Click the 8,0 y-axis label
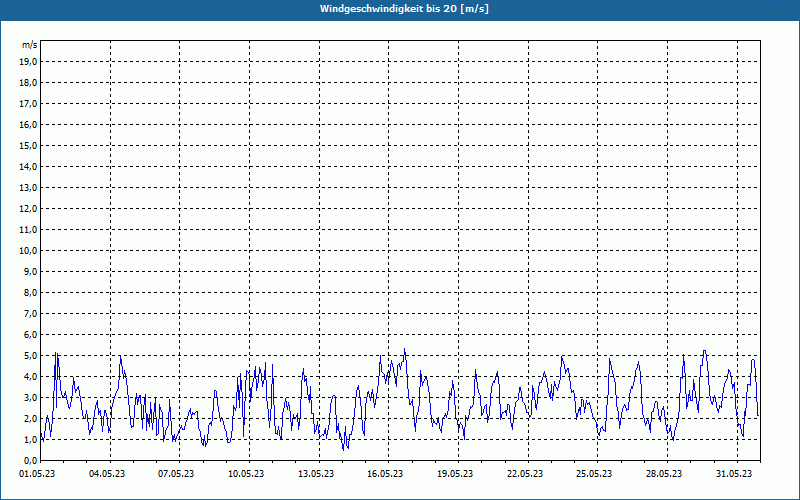800x500 pixels. tap(30, 292)
